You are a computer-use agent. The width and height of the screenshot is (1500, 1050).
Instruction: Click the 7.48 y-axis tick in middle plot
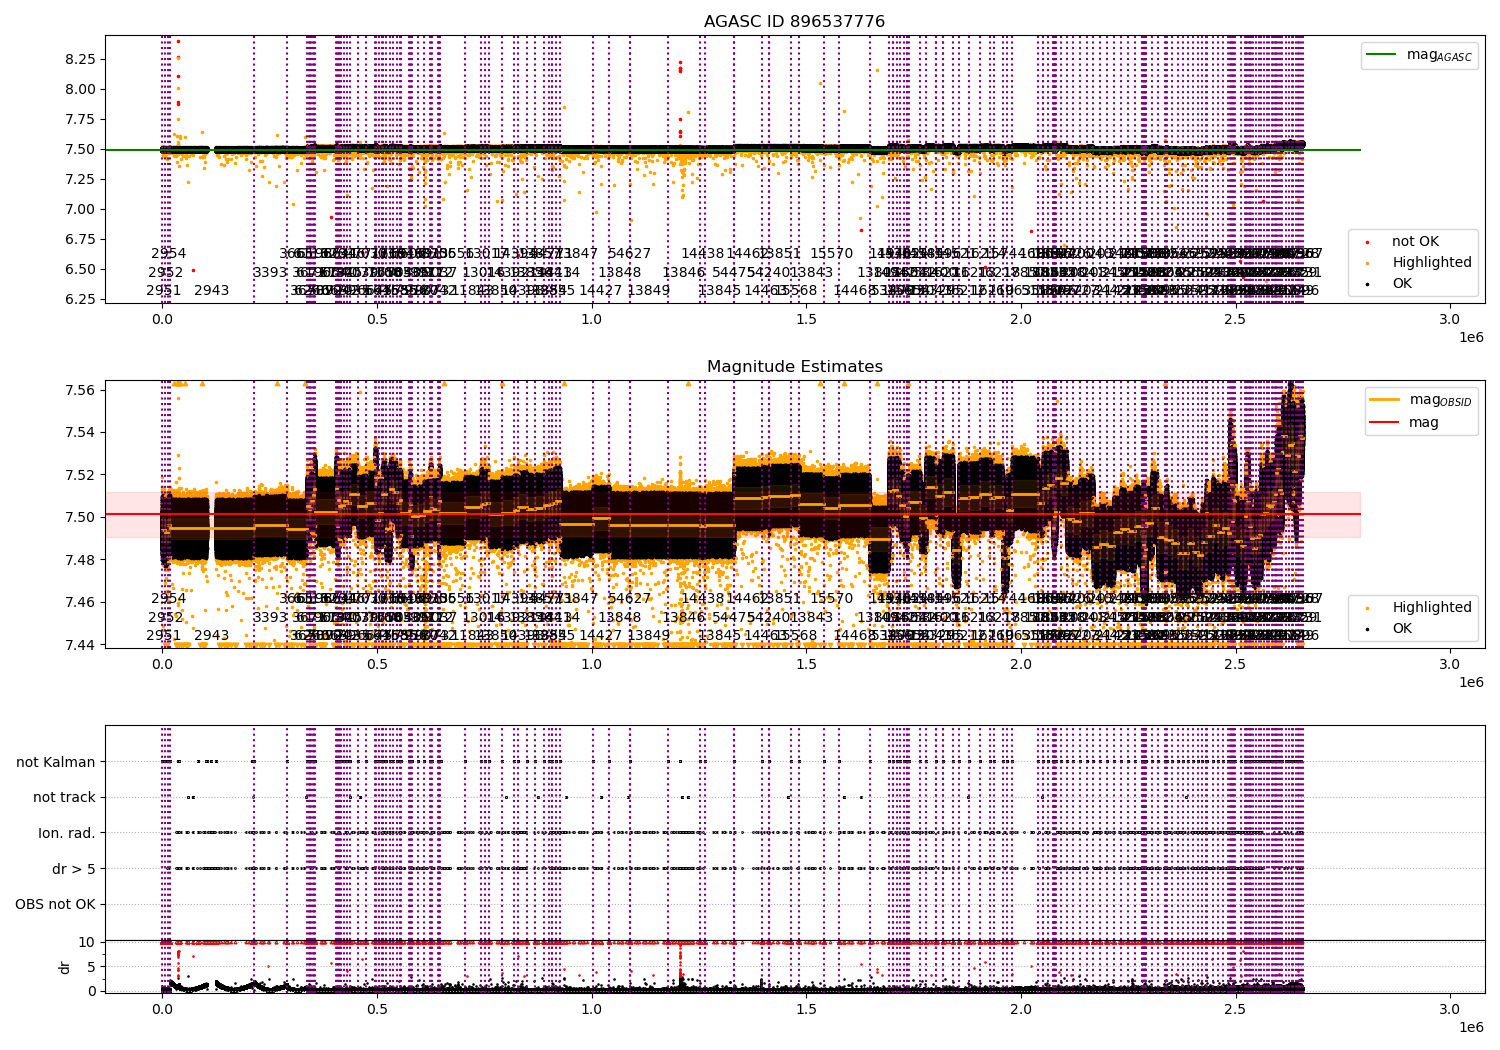[x=80, y=560]
